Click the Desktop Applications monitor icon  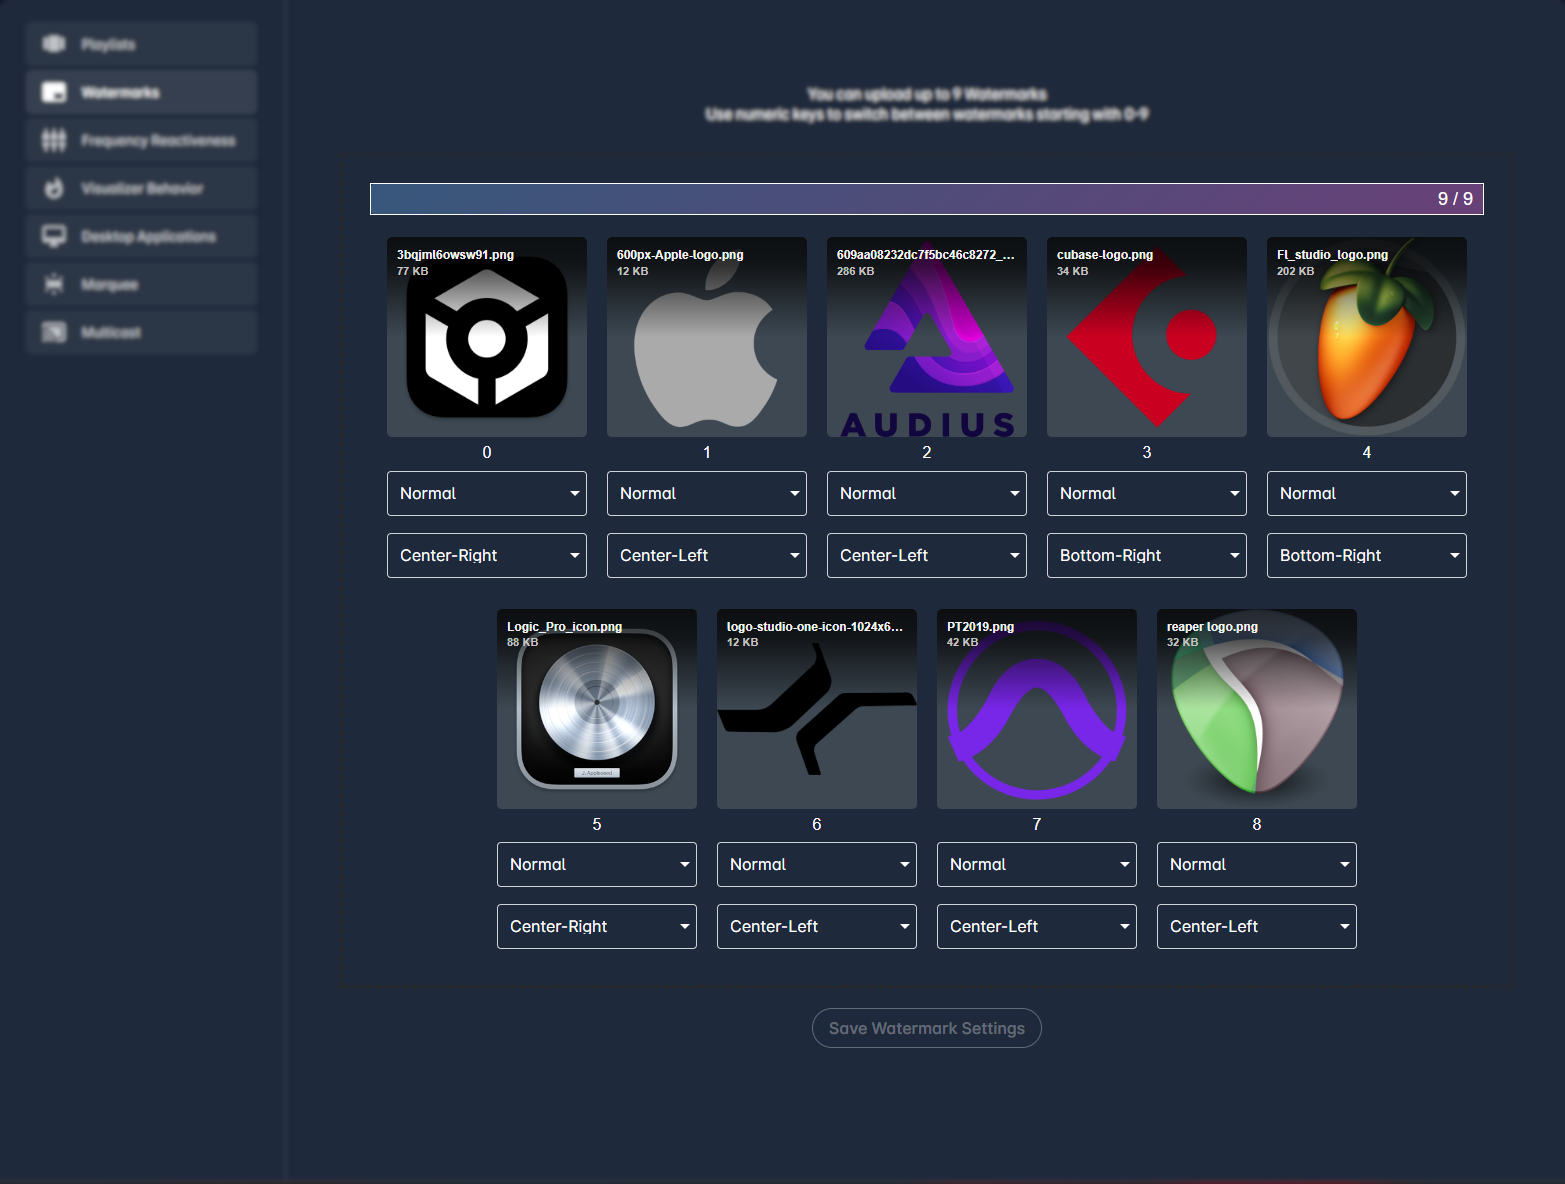tap(54, 236)
